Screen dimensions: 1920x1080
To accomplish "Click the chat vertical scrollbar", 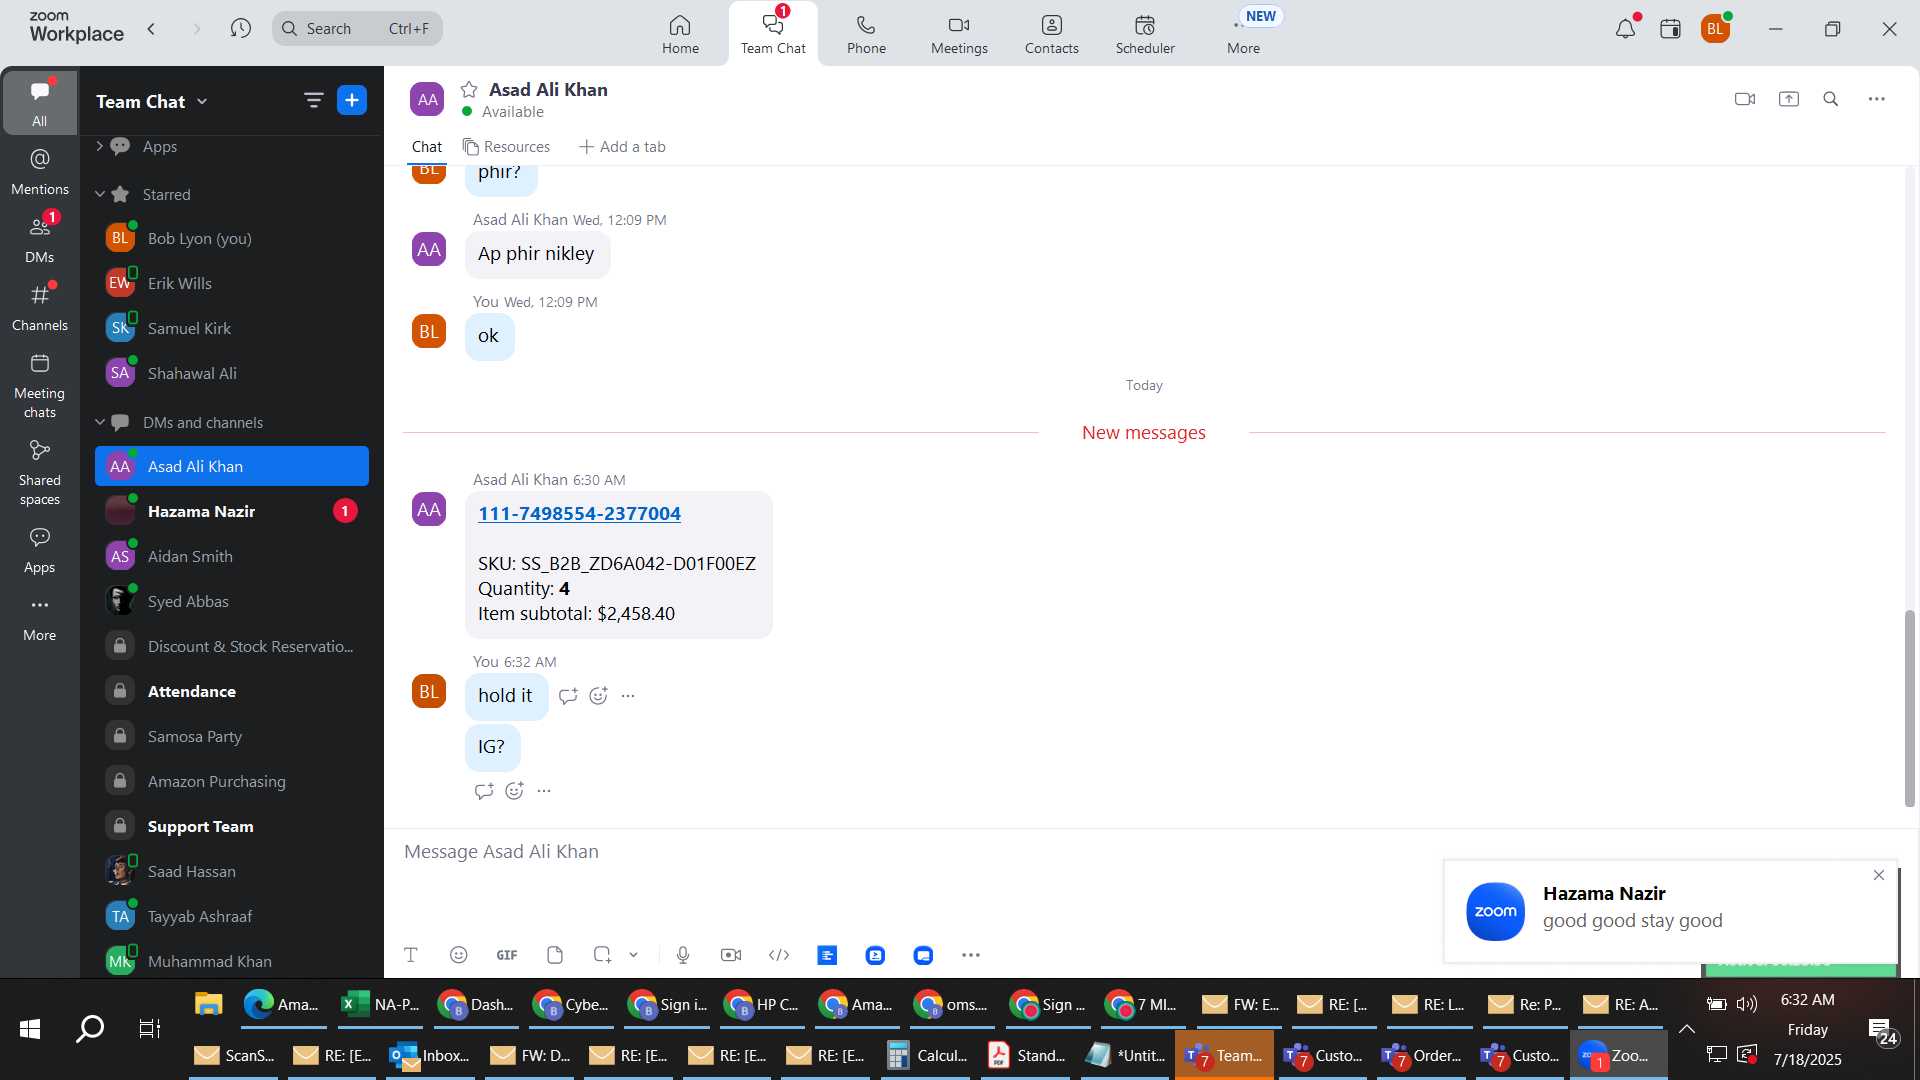I will tap(1909, 708).
